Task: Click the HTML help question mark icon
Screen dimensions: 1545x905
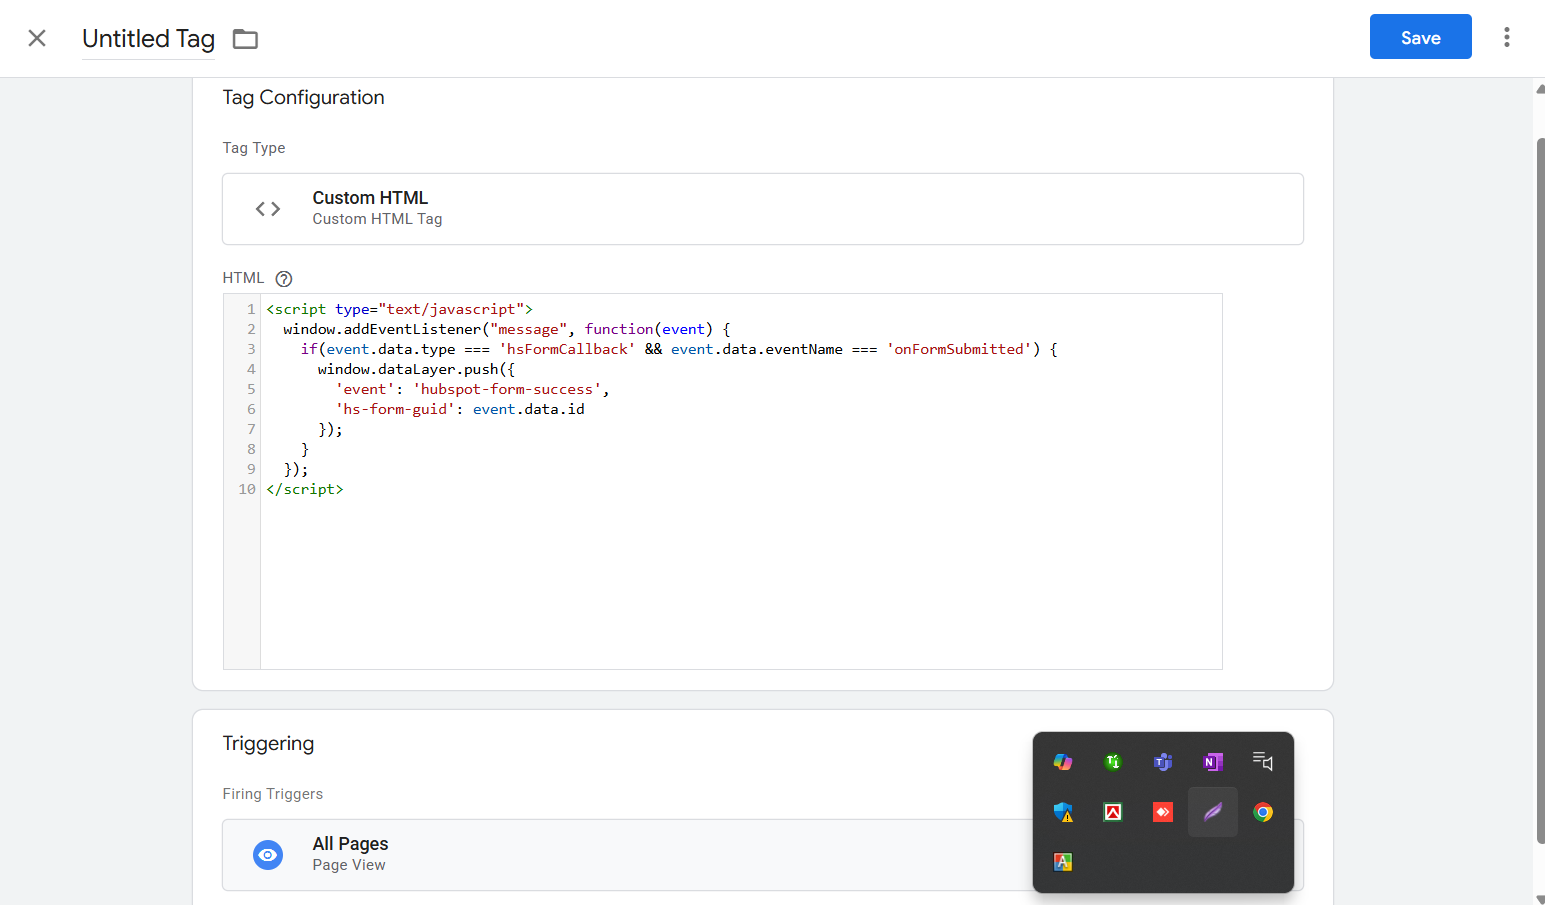Action: (x=284, y=279)
